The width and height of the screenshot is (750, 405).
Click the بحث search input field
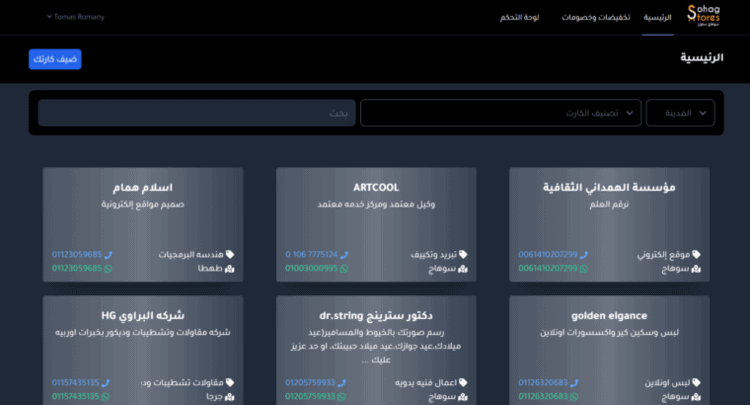pyautogui.click(x=197, y=113)
